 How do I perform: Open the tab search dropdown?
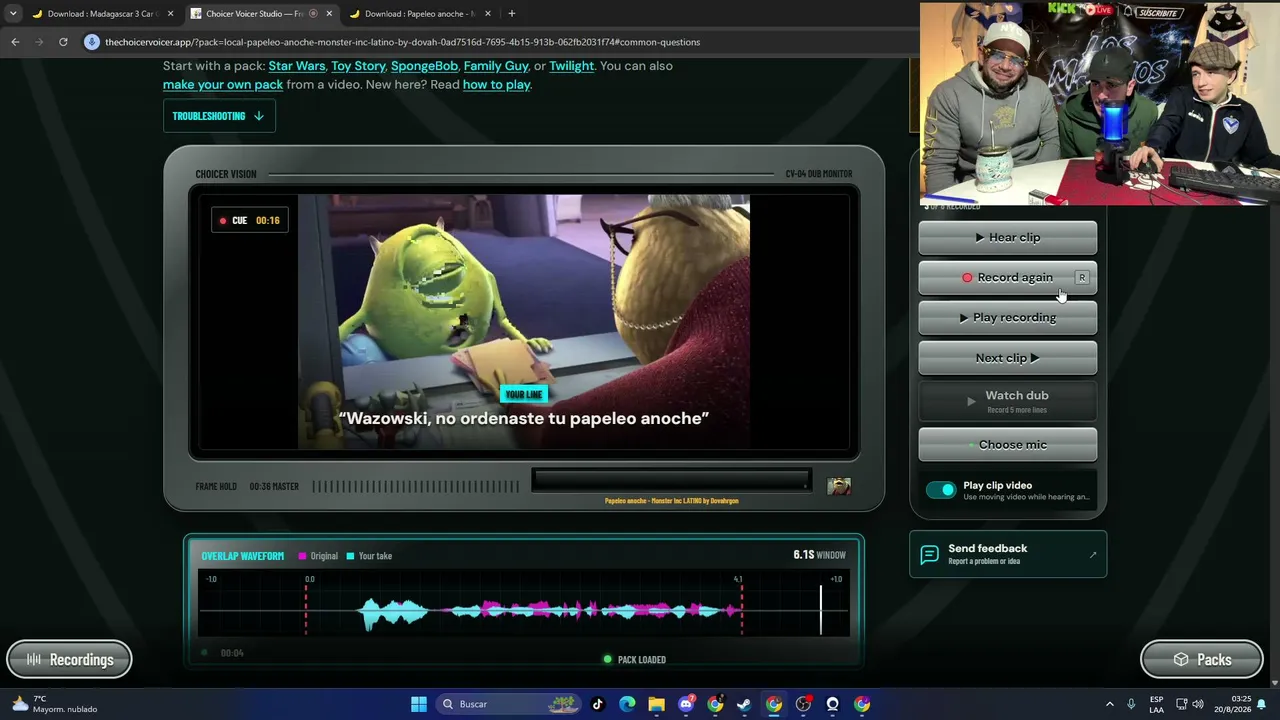[12, 14]
